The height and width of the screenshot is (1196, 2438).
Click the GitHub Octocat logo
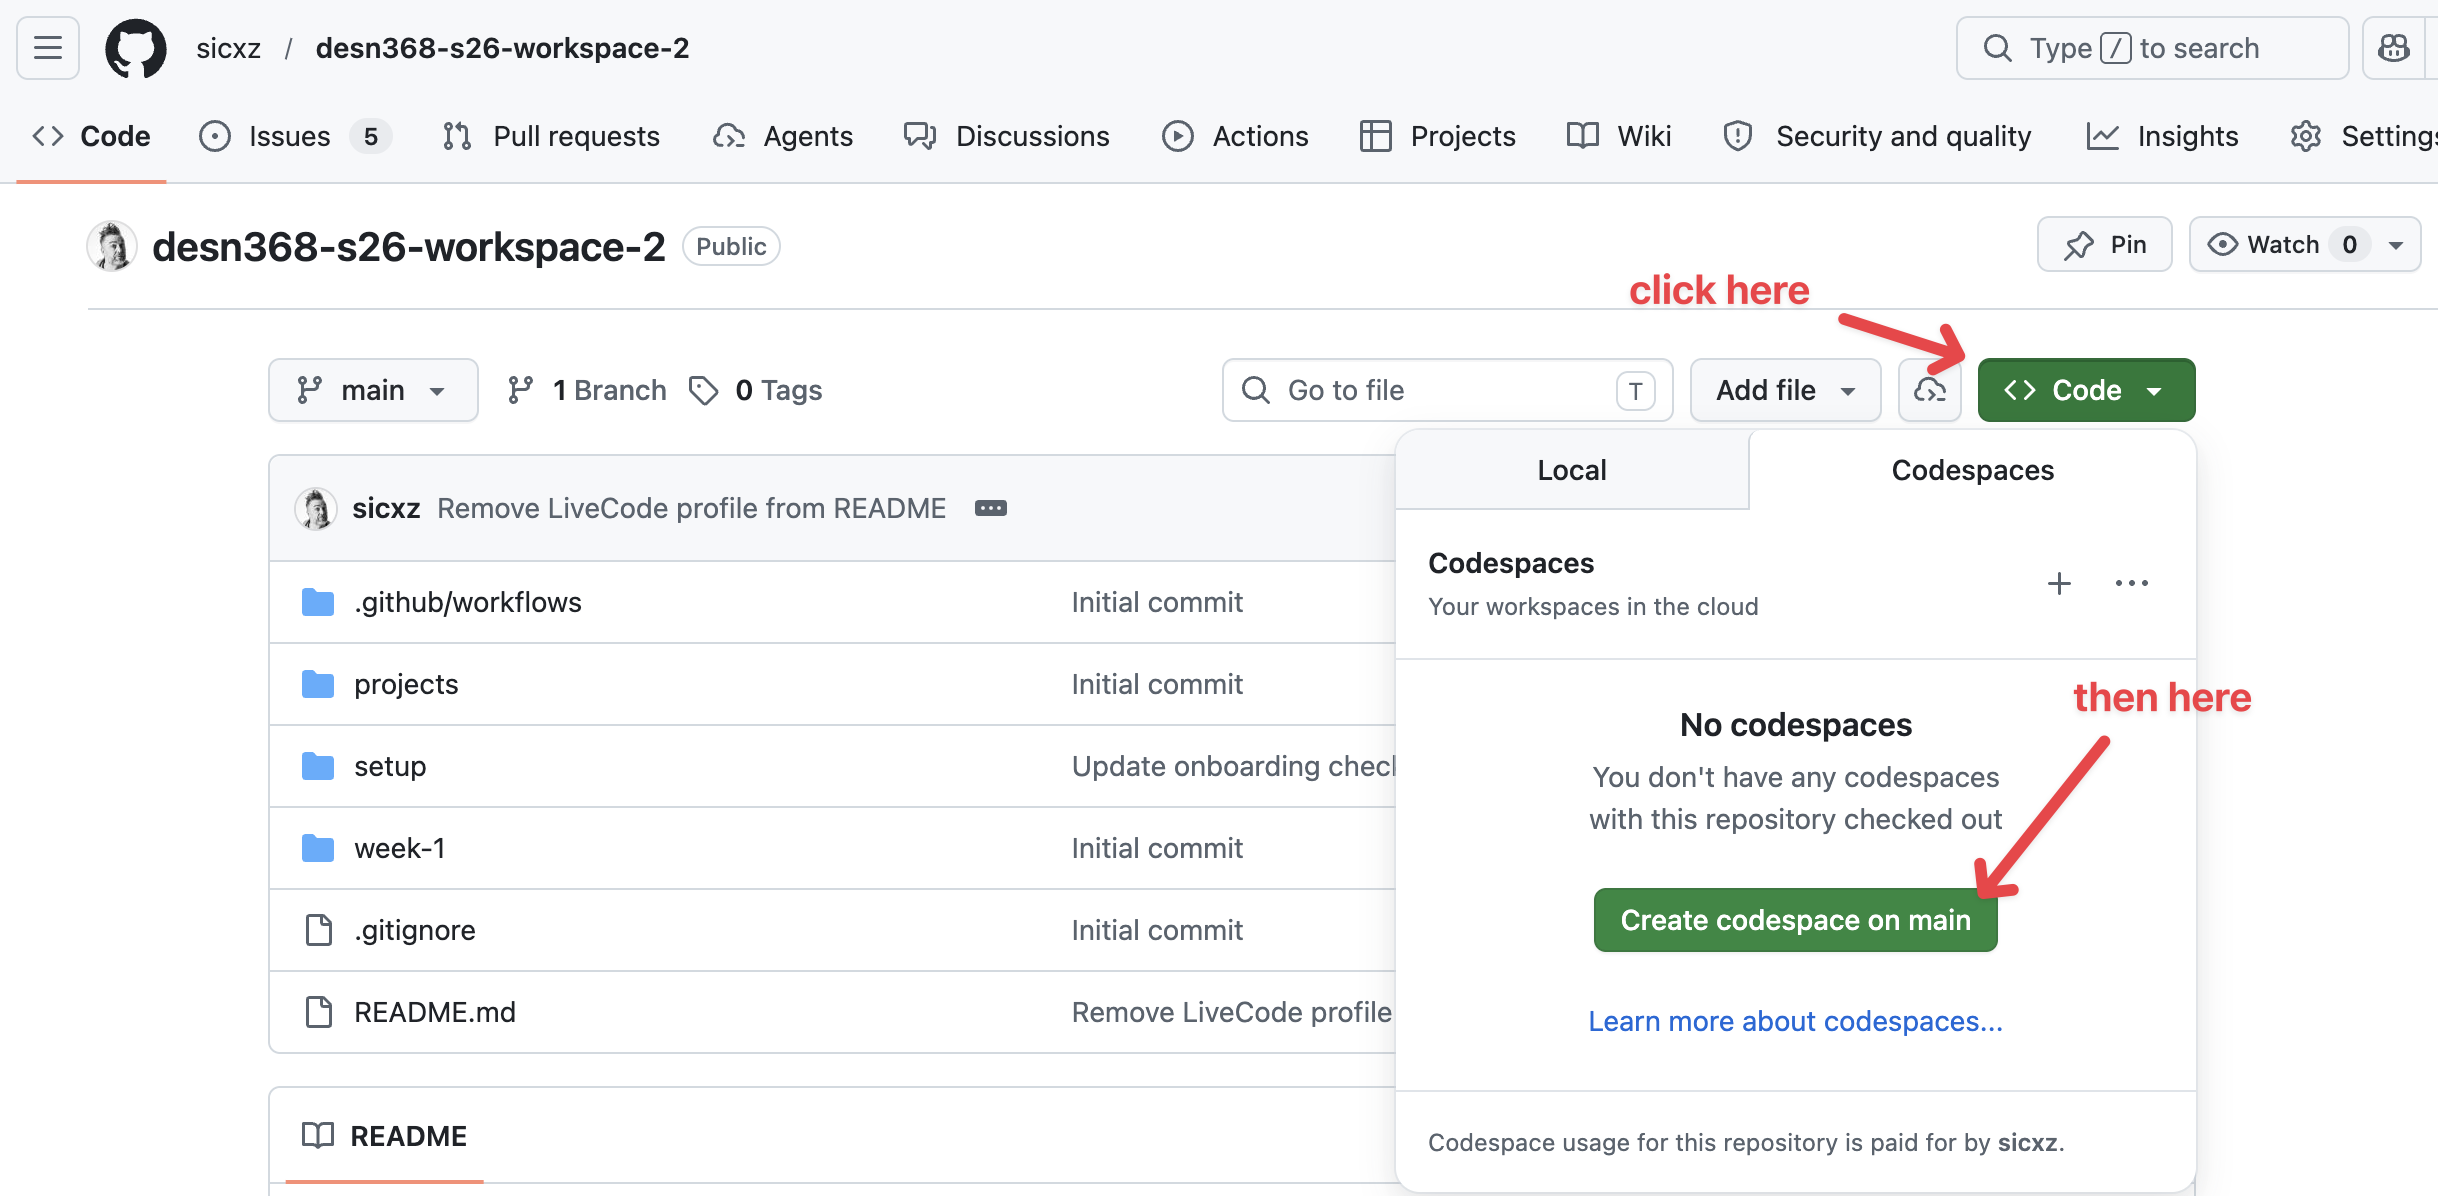pyautogui.click(x=136, y=48)
